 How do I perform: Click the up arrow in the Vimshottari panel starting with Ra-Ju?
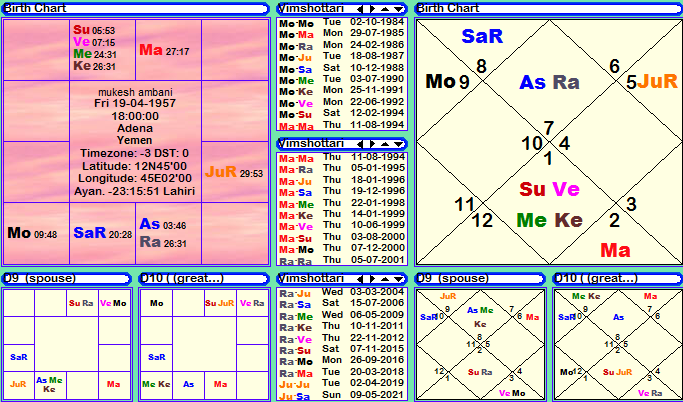[385, 279]
